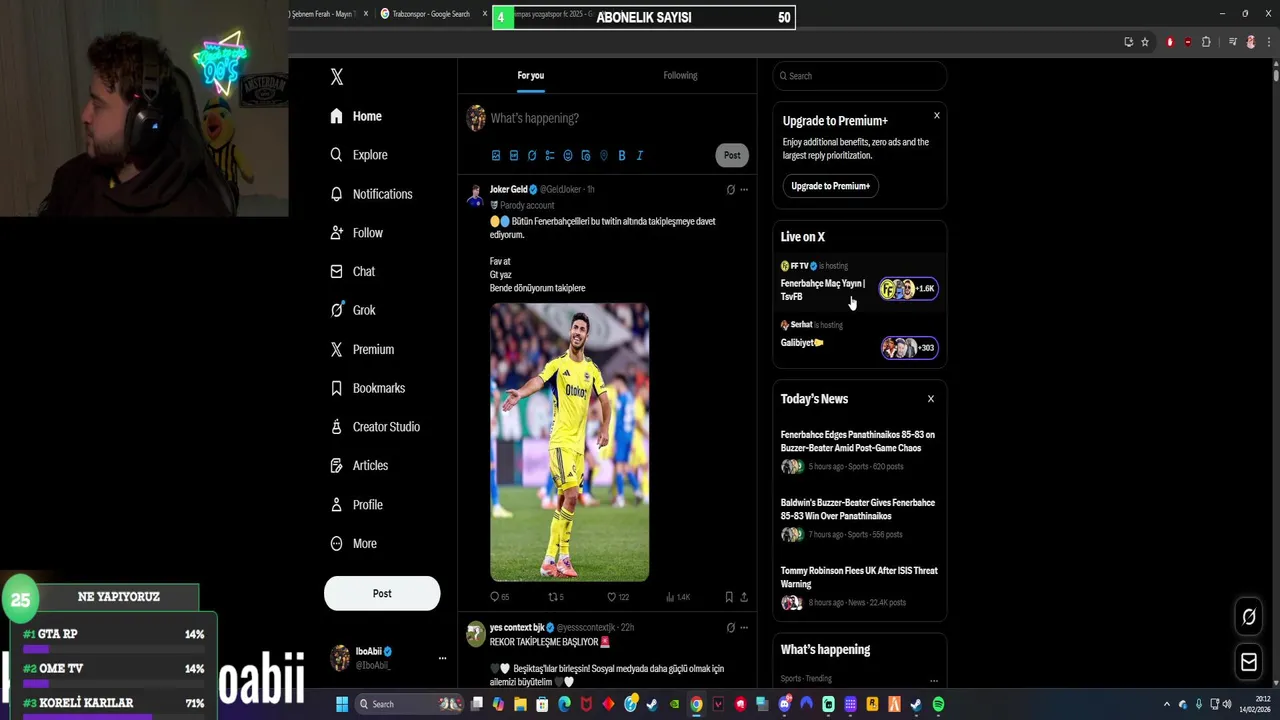The width and height of the screenshot is (1280, 720).
Task: Open the Fenerbahçe player photo
Action: (x=569, y=442)
